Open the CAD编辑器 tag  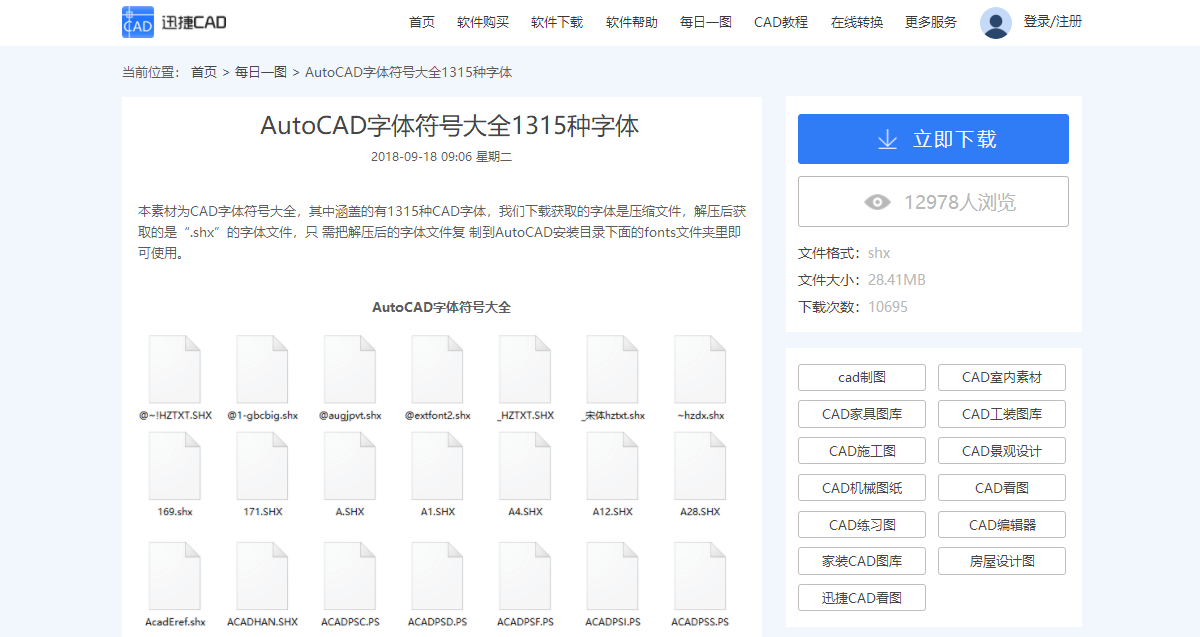tap(1002, 525)
